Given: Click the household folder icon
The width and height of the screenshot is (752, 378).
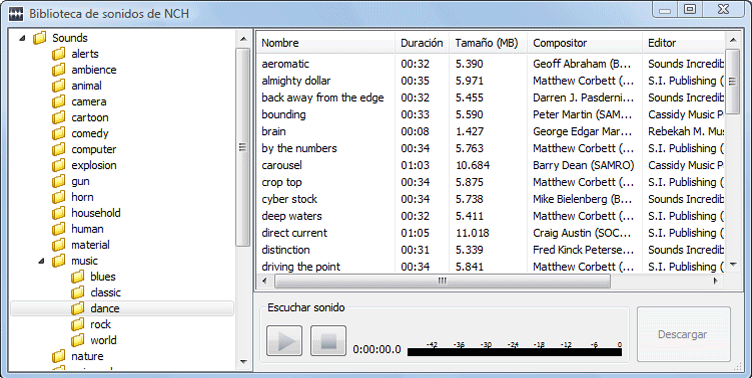Looking at the screenshot, I should coord(59,213).
